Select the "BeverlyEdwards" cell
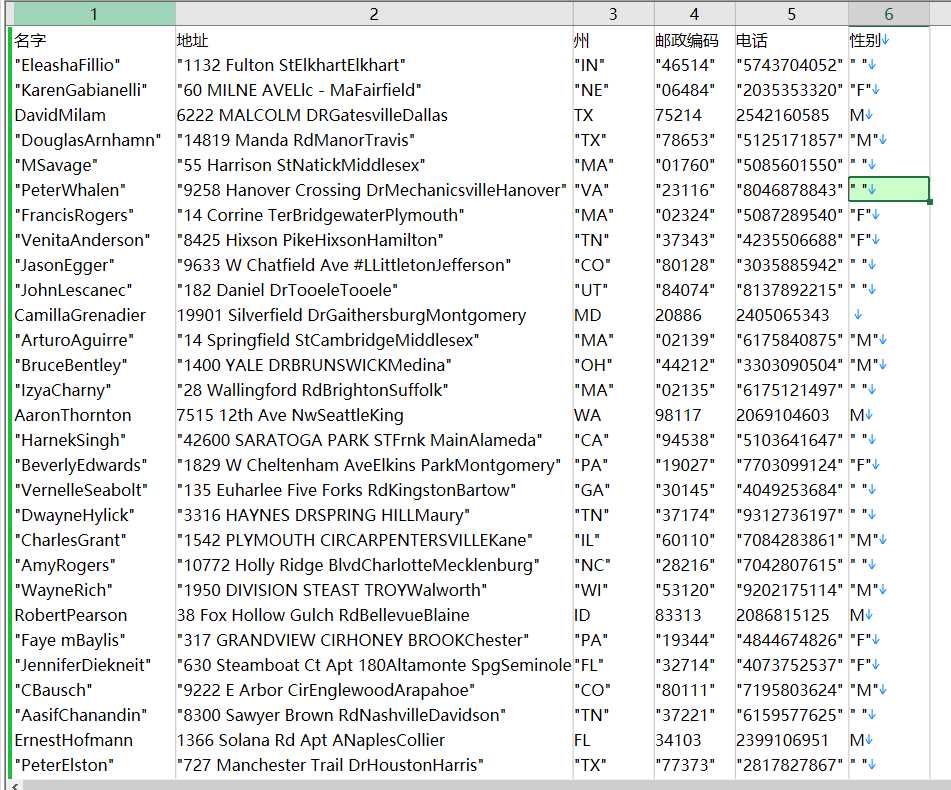 tap(93, 466)
